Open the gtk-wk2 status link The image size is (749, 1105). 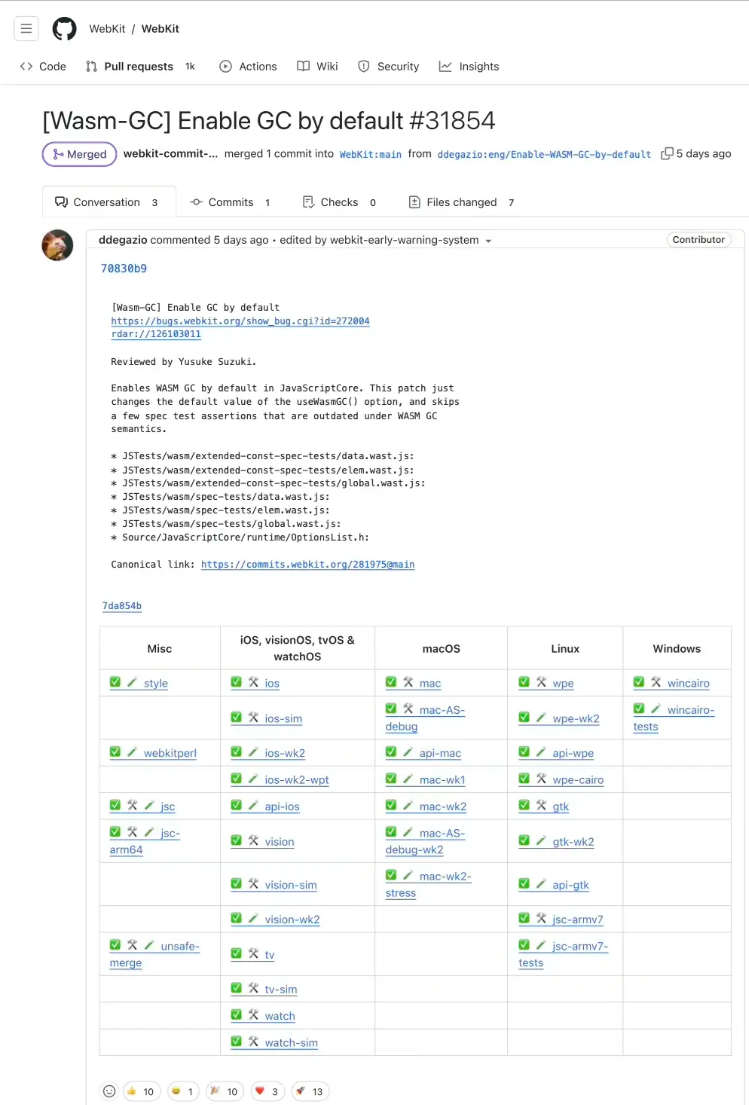pos(573,841)
